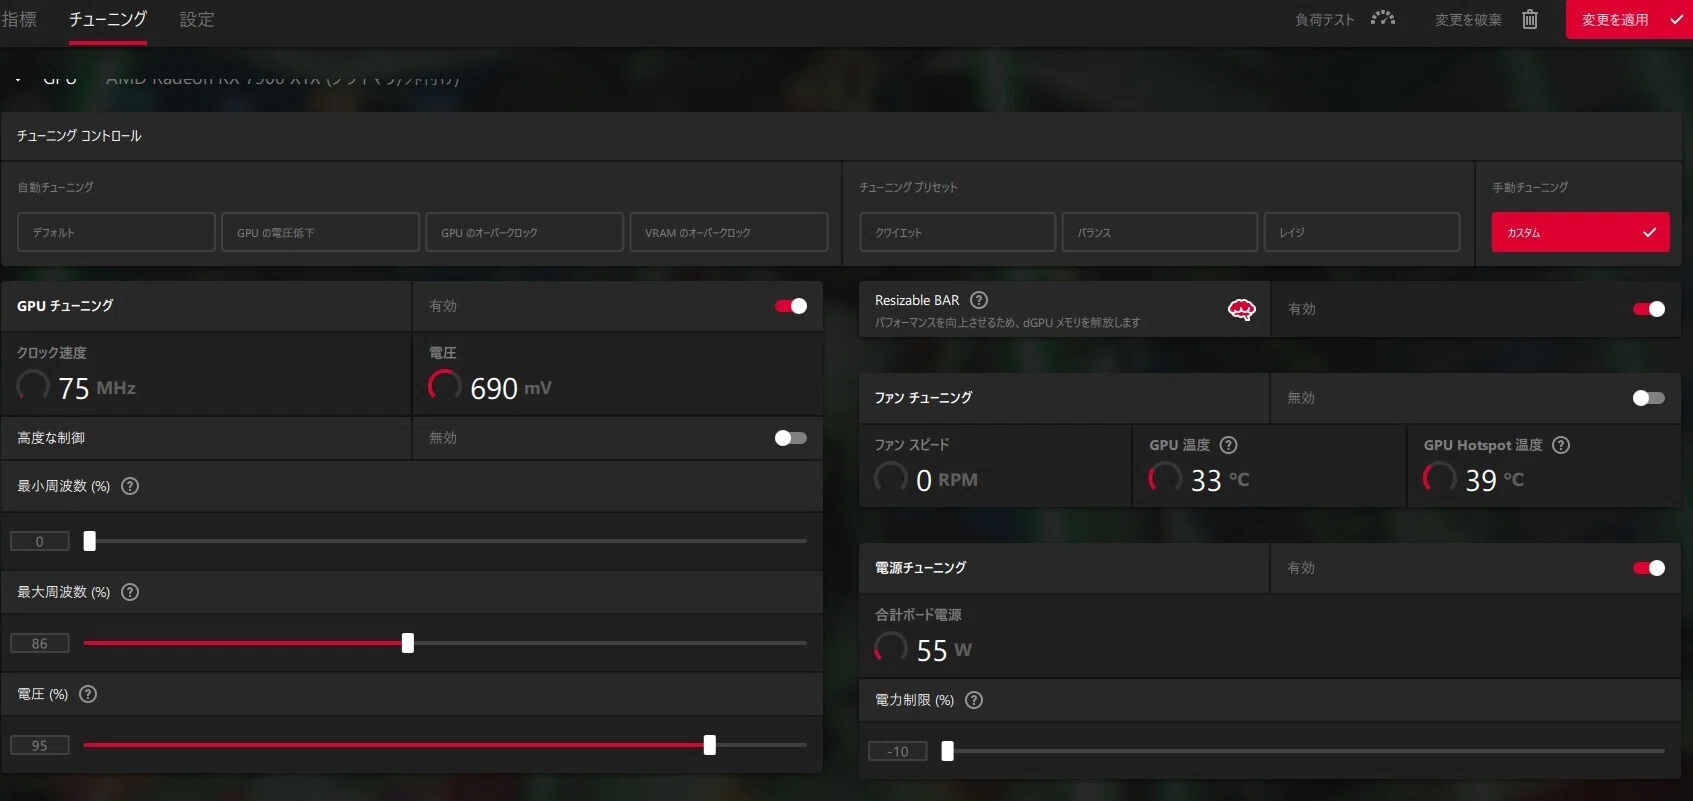This screenshot has width=1693, height=801.
Task: Click the 変更を破棄 discard label
Action: point(1468,20)
